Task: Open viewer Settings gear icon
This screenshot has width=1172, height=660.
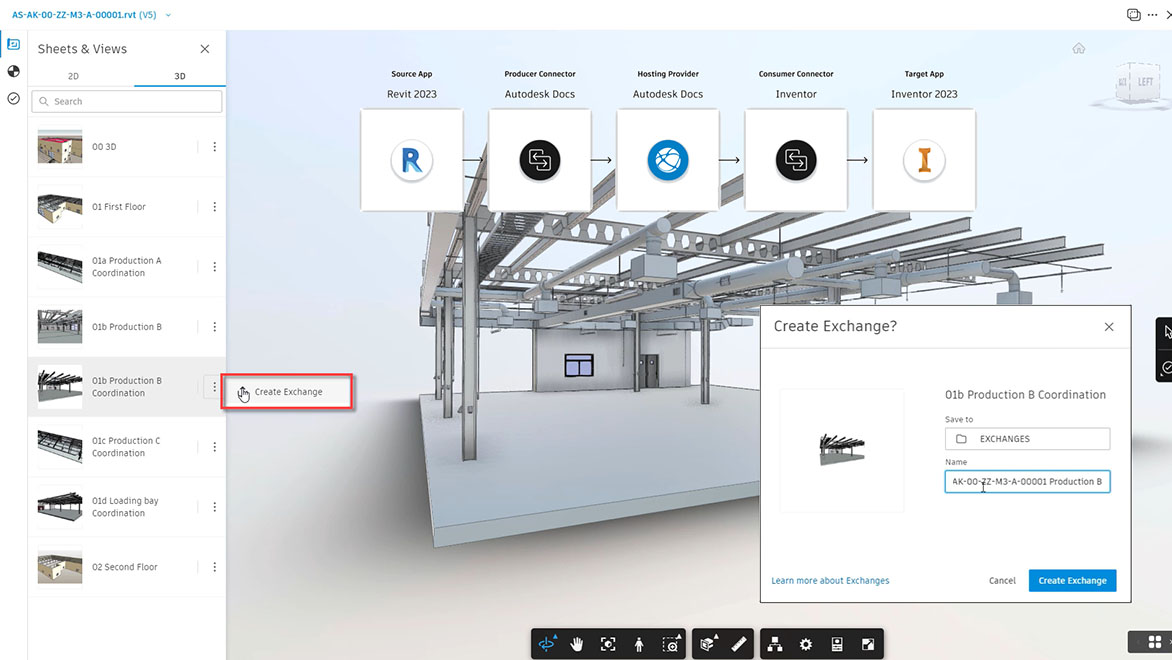Action: click(806, 644)
